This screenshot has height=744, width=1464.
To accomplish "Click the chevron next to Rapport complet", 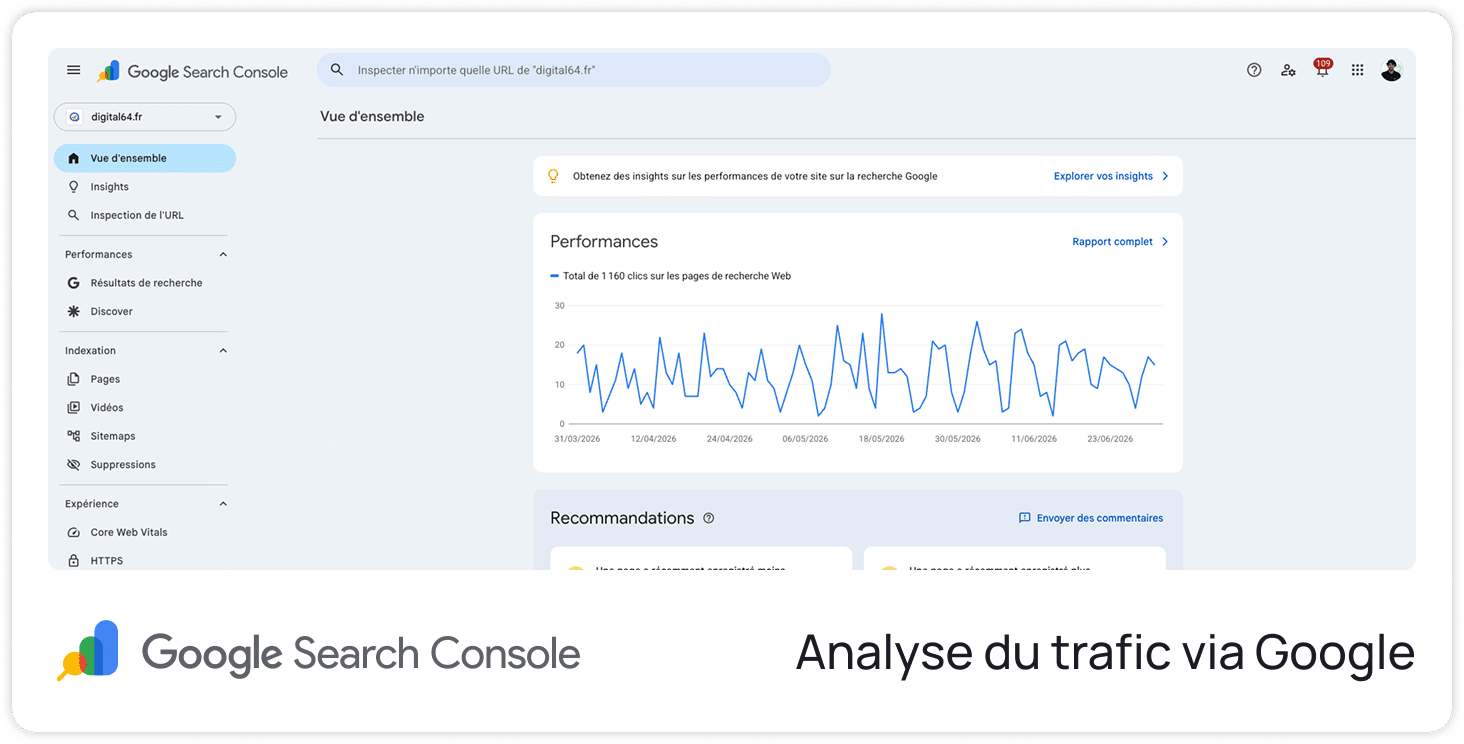I will (x=1165, y=242).
